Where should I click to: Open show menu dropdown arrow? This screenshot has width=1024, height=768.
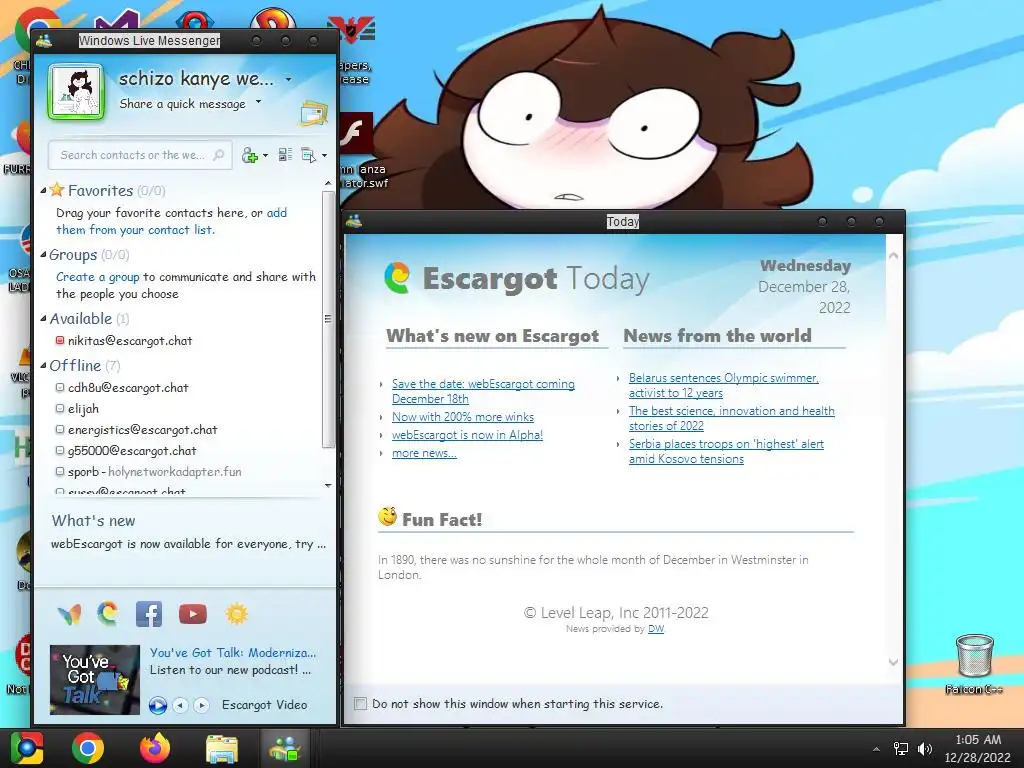tap(325, 155)
